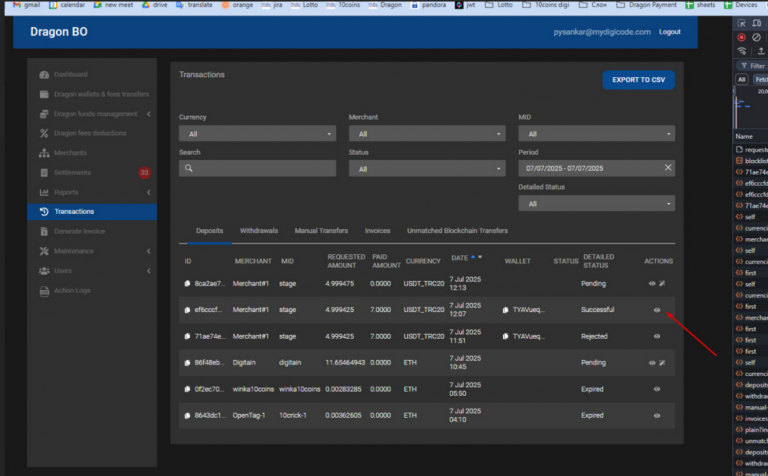Copy ID of transaction 8ca2ae7

[187, 284]
